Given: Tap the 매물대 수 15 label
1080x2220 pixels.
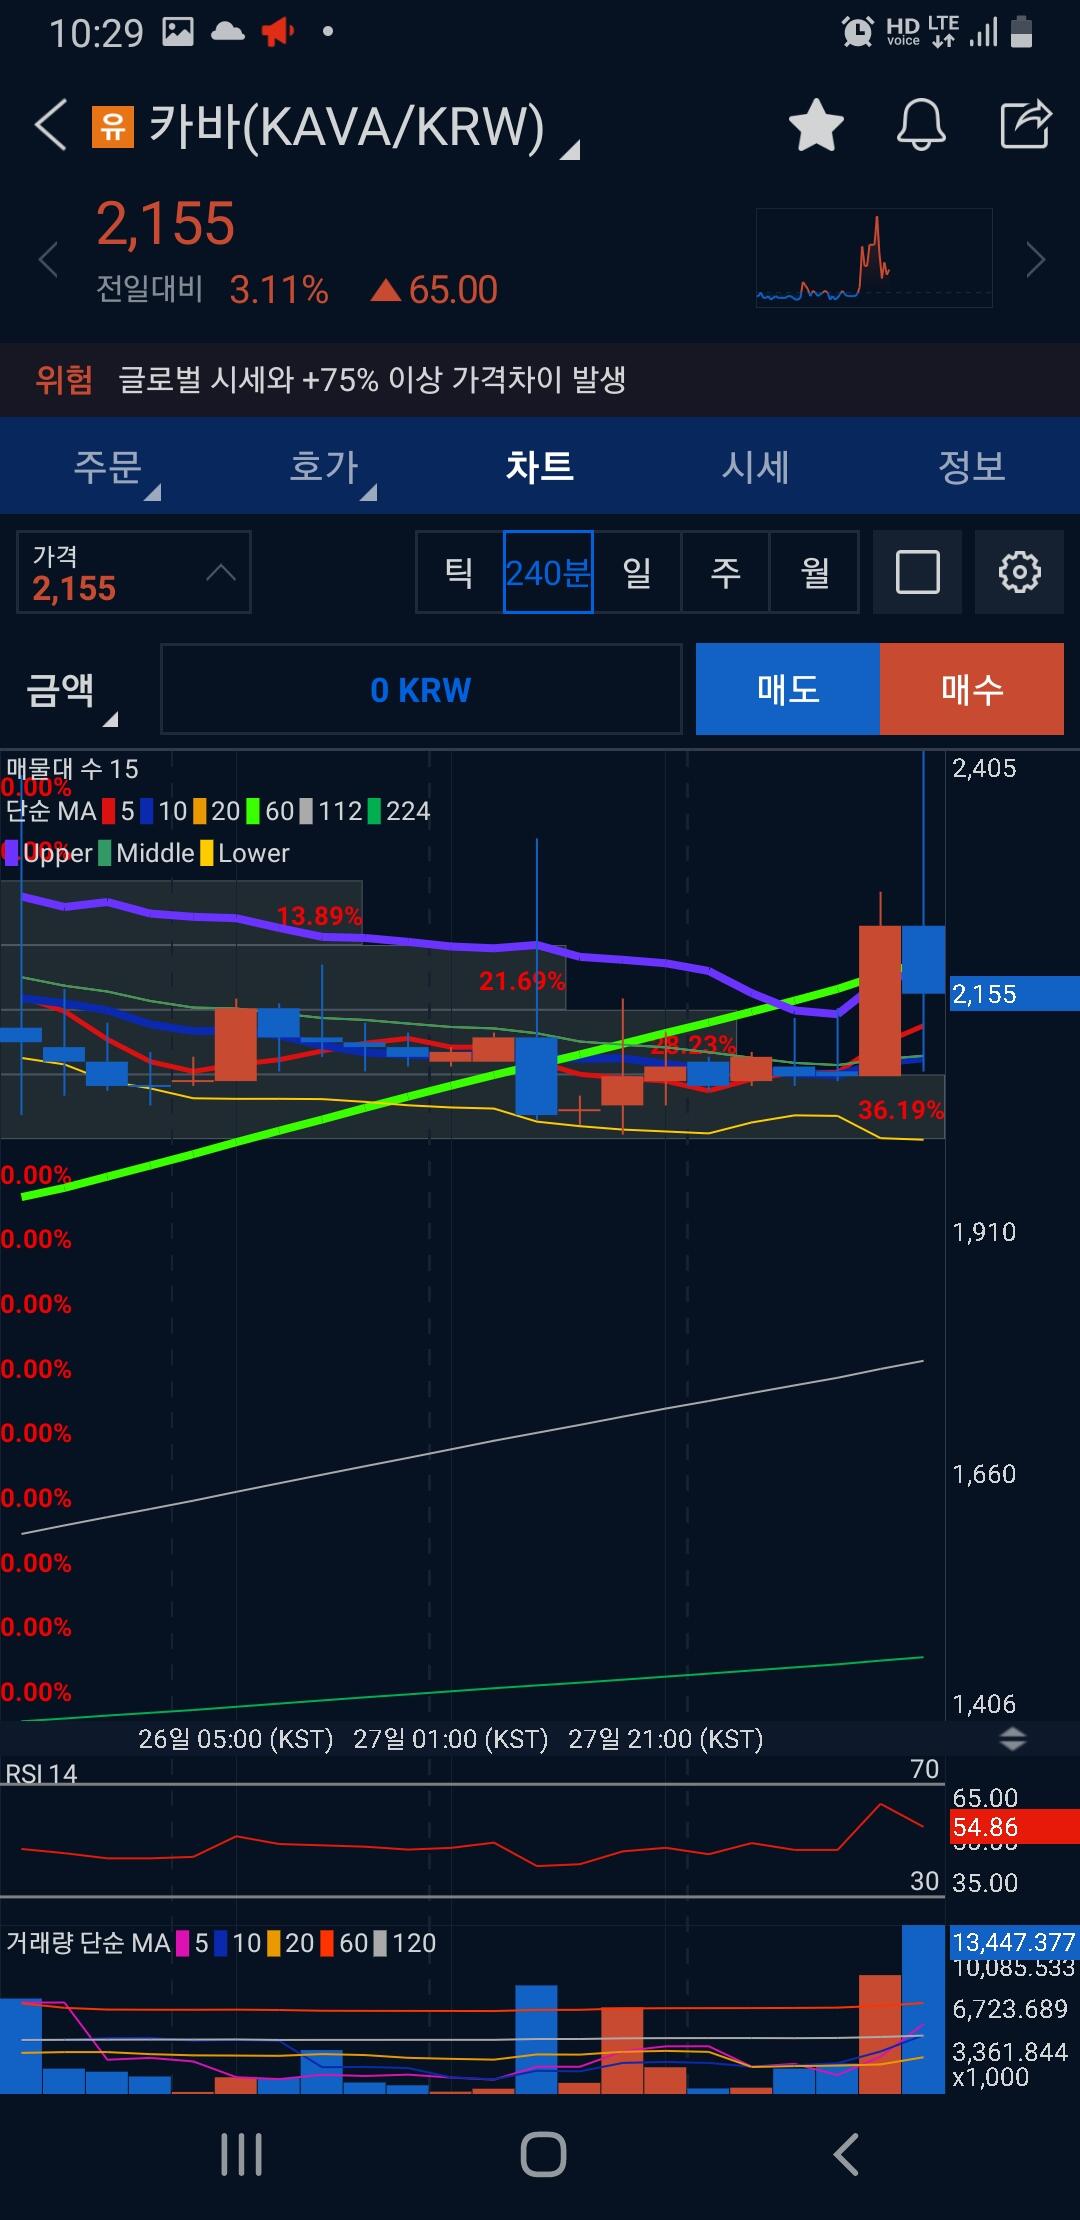Looking at the screenshot, I should click(72, 768).
